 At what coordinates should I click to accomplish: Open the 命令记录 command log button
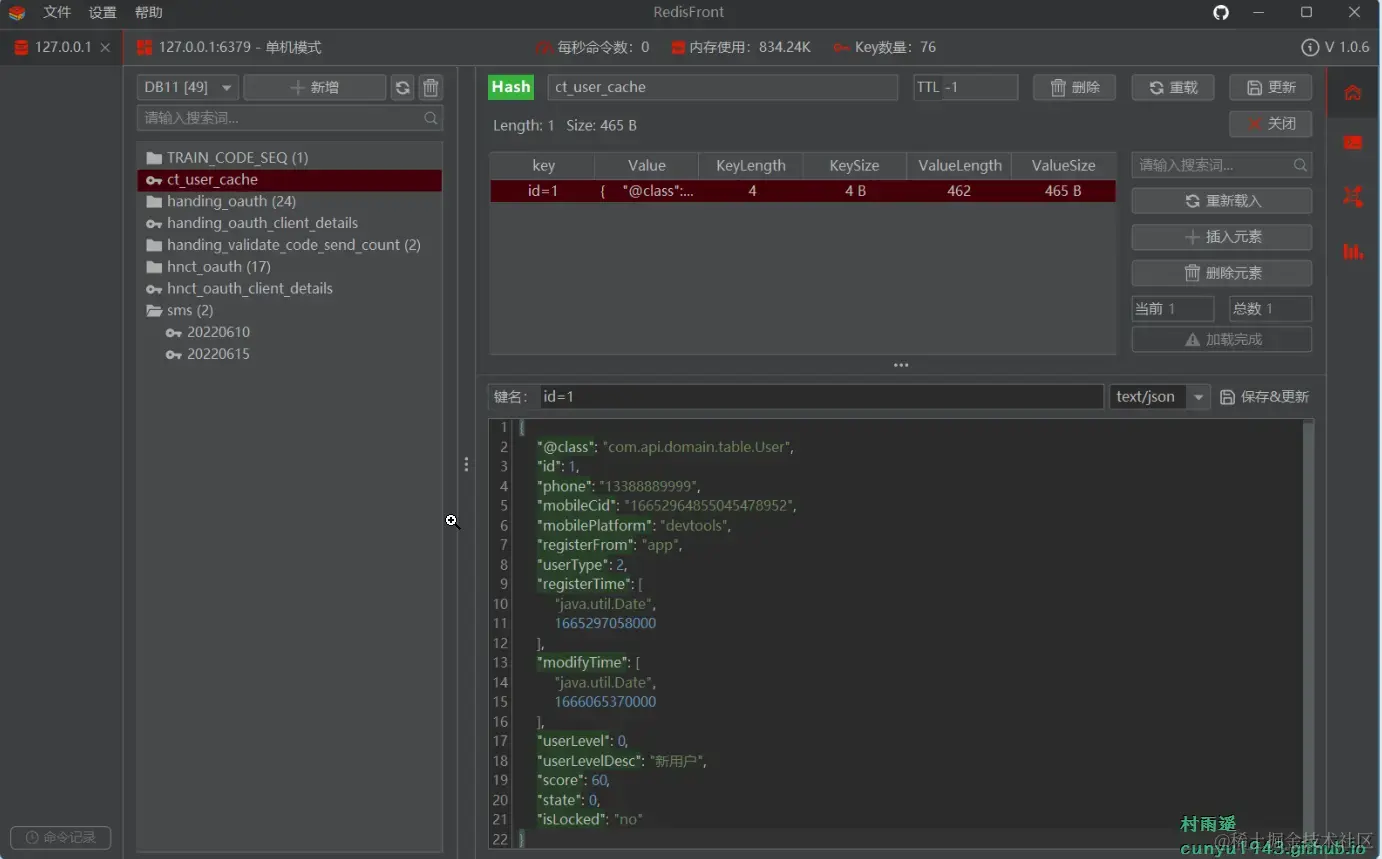pos(61,837)
